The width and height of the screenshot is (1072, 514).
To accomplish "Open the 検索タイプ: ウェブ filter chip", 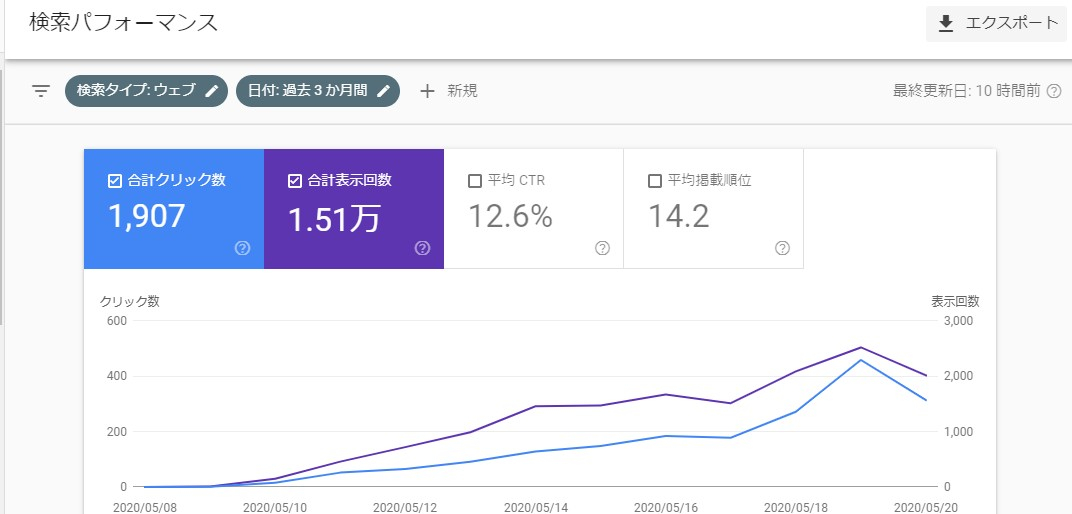I will coord(136,91).
